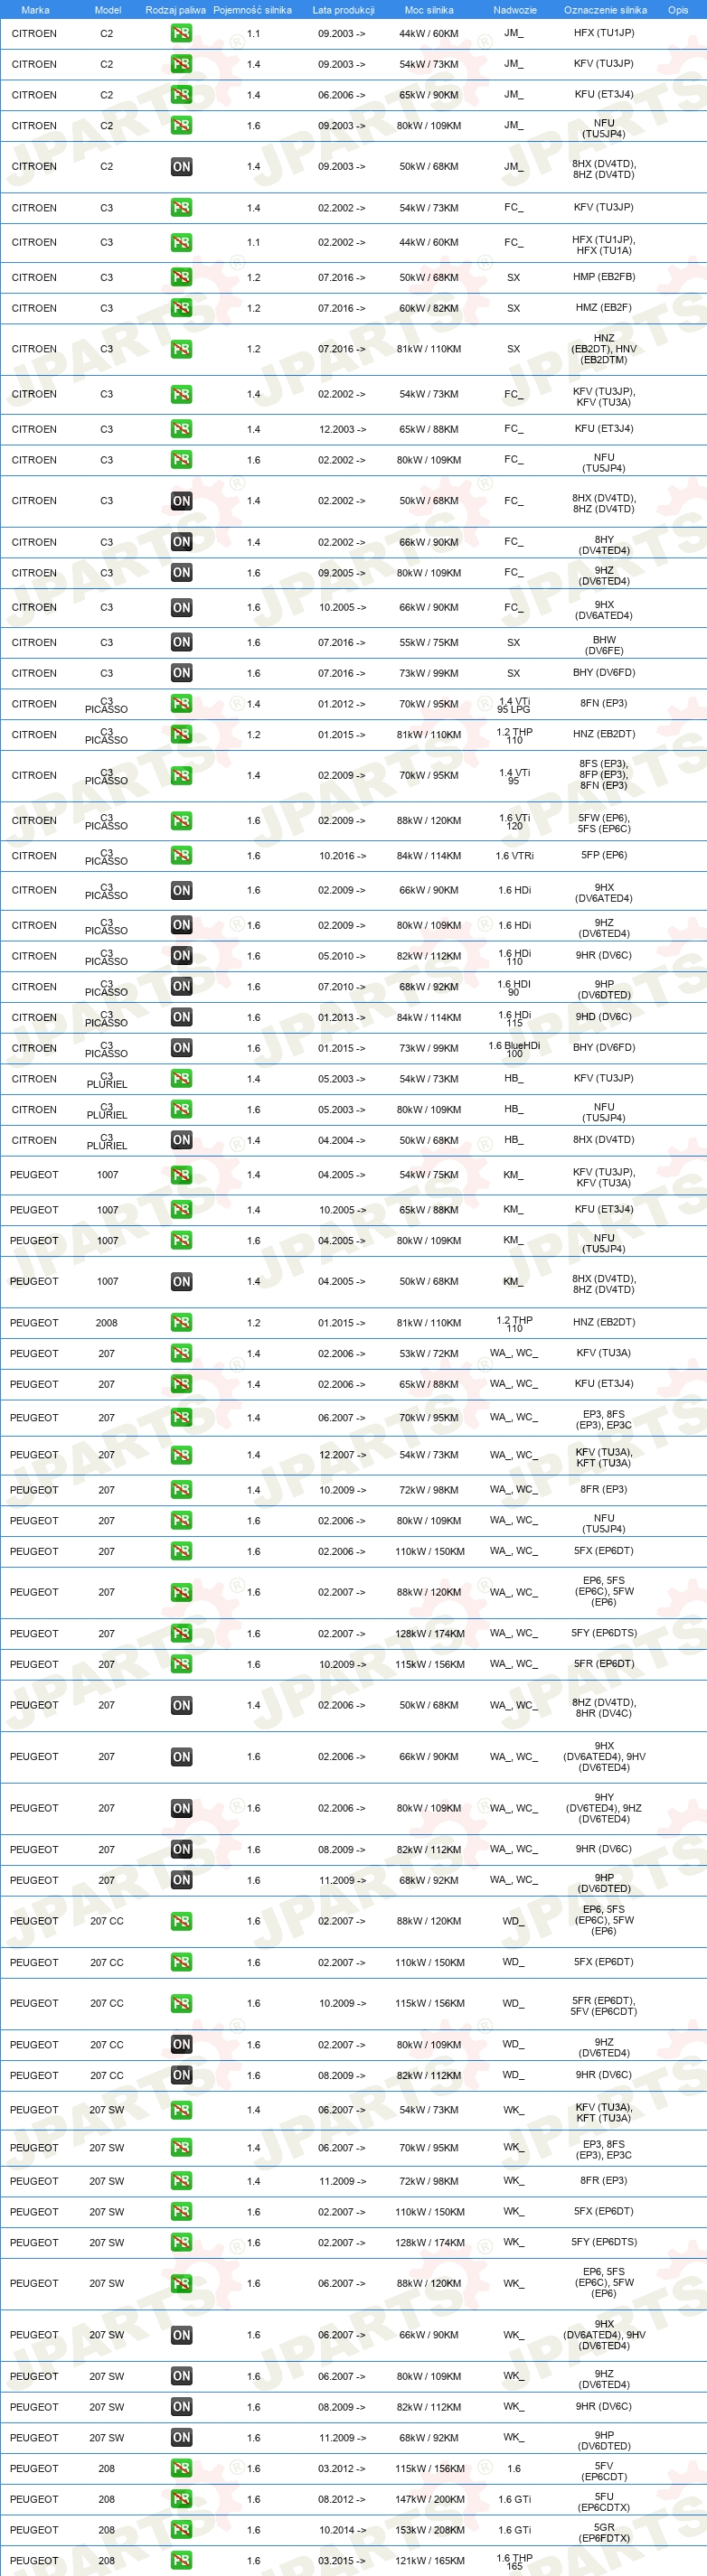Click the 10.2016 -> production date cell
This screenshot has width=707, height=2576.
click(x=342, y=856)
